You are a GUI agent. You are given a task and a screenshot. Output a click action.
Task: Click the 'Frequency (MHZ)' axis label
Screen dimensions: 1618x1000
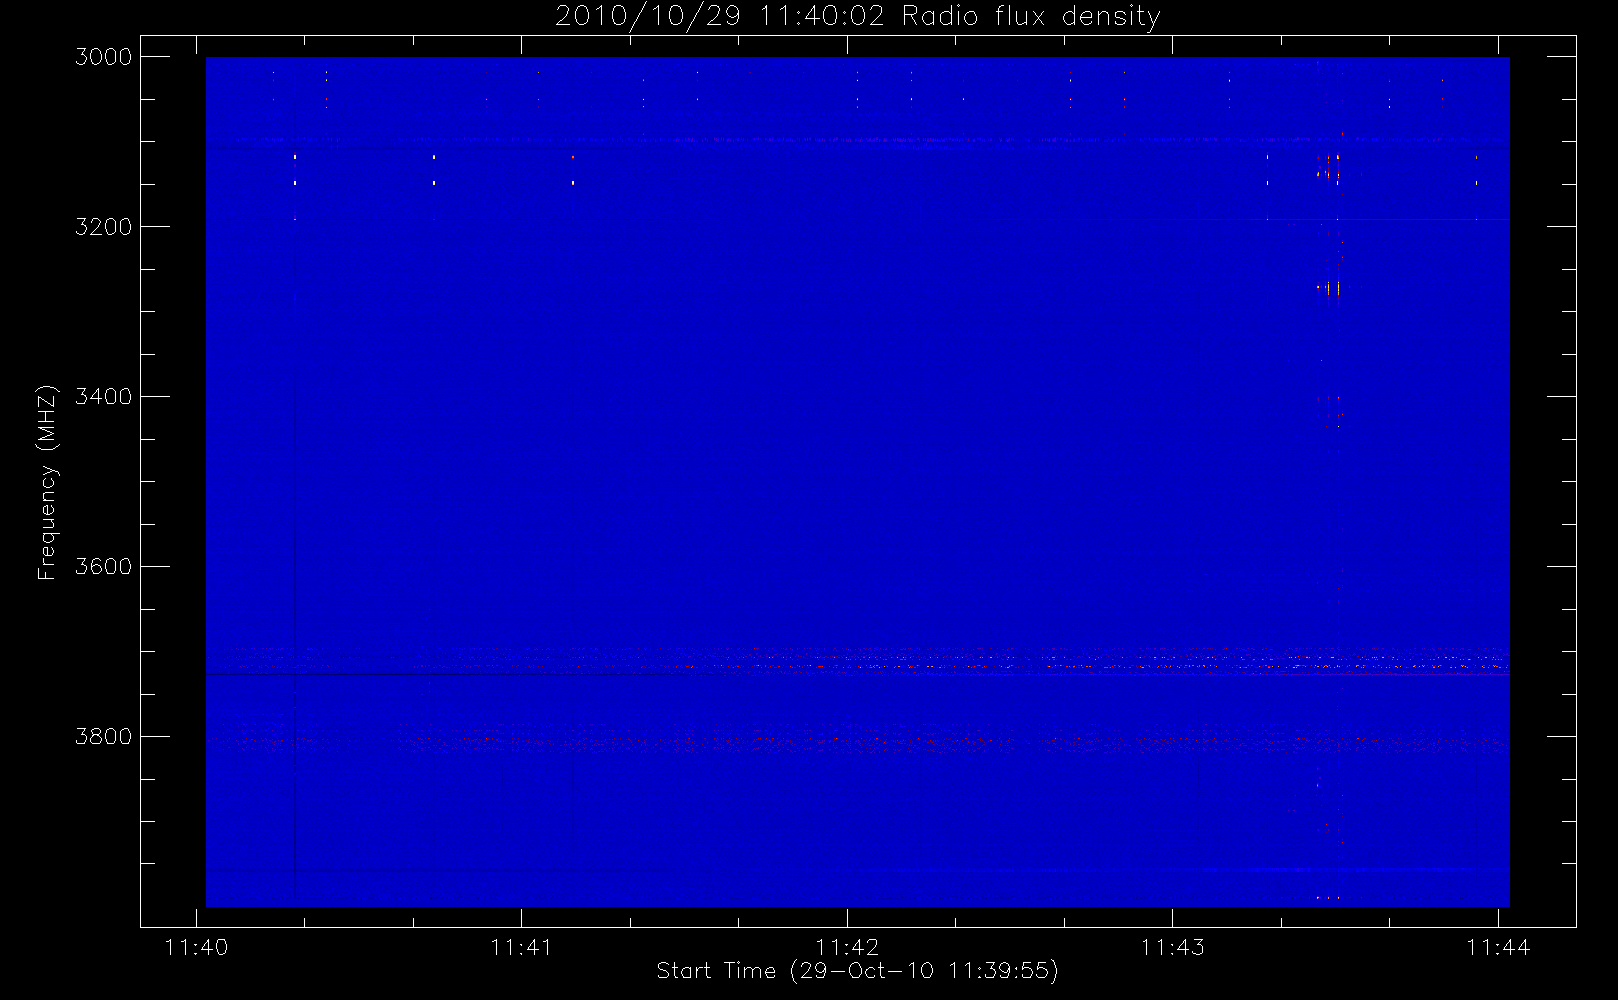tap(47, 482)
